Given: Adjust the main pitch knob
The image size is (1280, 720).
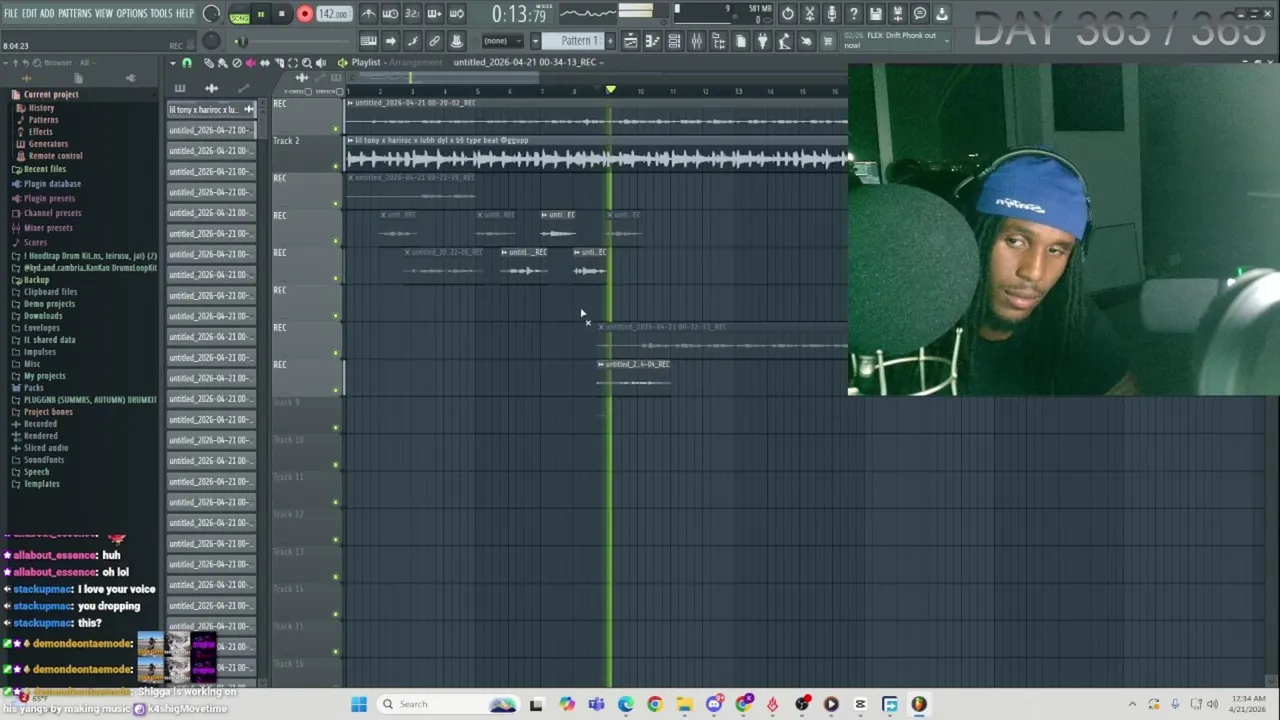Looking at the screenshot, I should click(211, 41).
